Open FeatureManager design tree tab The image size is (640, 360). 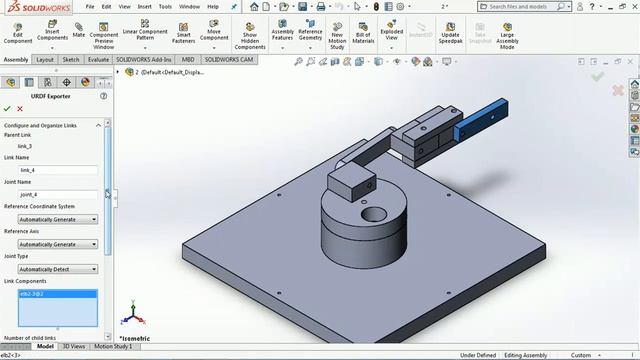coord(11,82)
